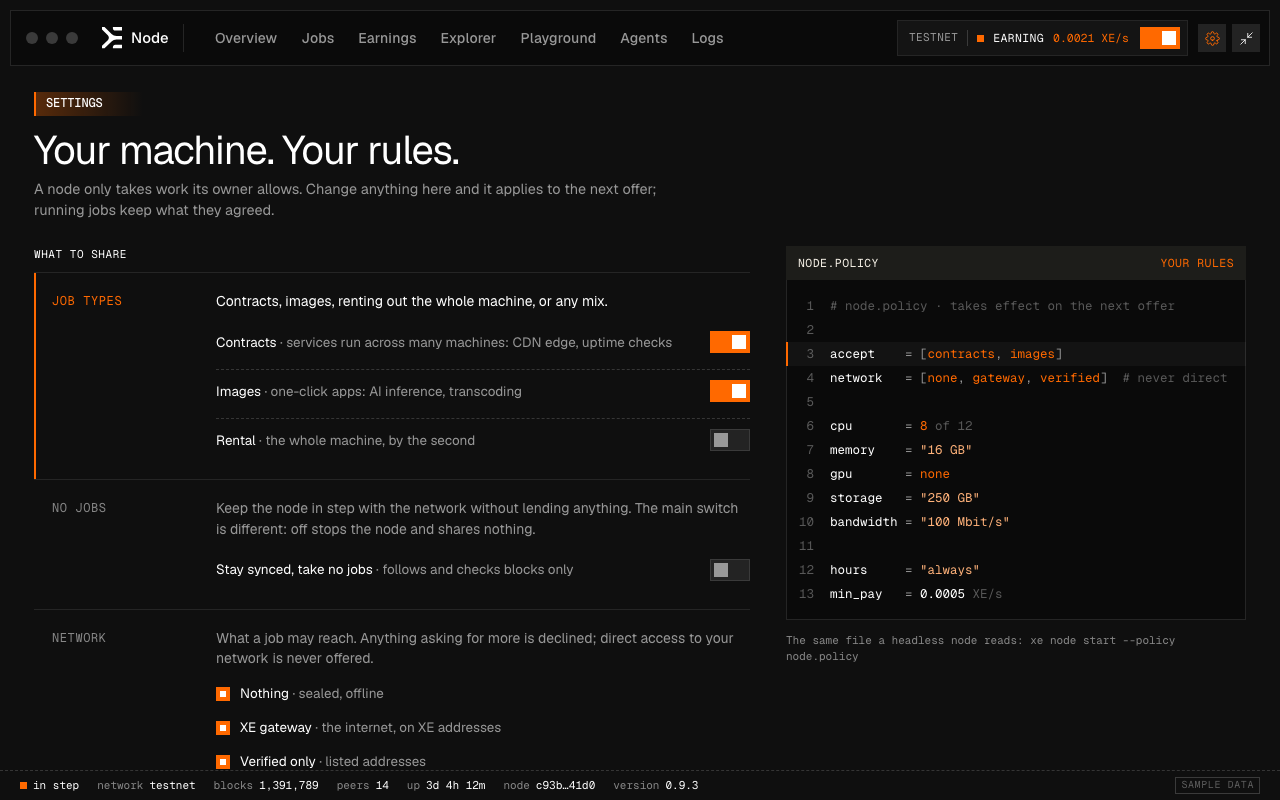Click the peers 14 status entry
The height and width of the screenshot is (800, 1280).
pos(363,785)
